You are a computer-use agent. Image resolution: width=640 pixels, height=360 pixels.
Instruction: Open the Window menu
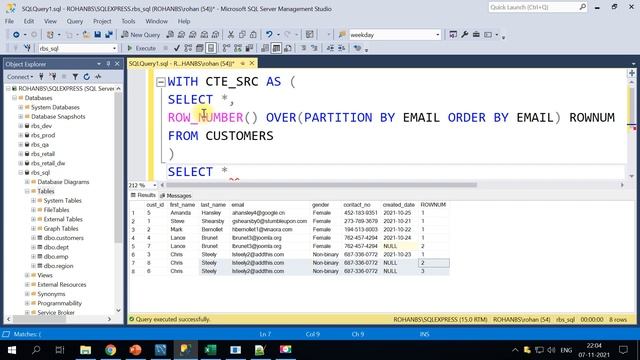(156, 21)
